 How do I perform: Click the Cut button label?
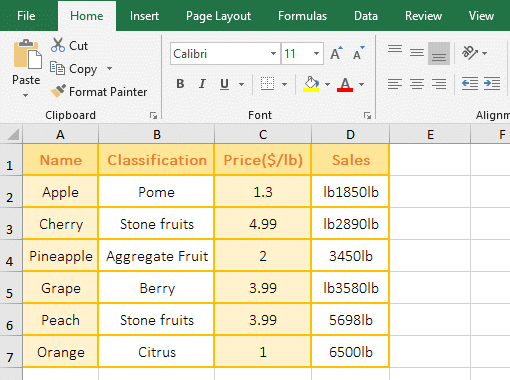[x=78, y=46]
